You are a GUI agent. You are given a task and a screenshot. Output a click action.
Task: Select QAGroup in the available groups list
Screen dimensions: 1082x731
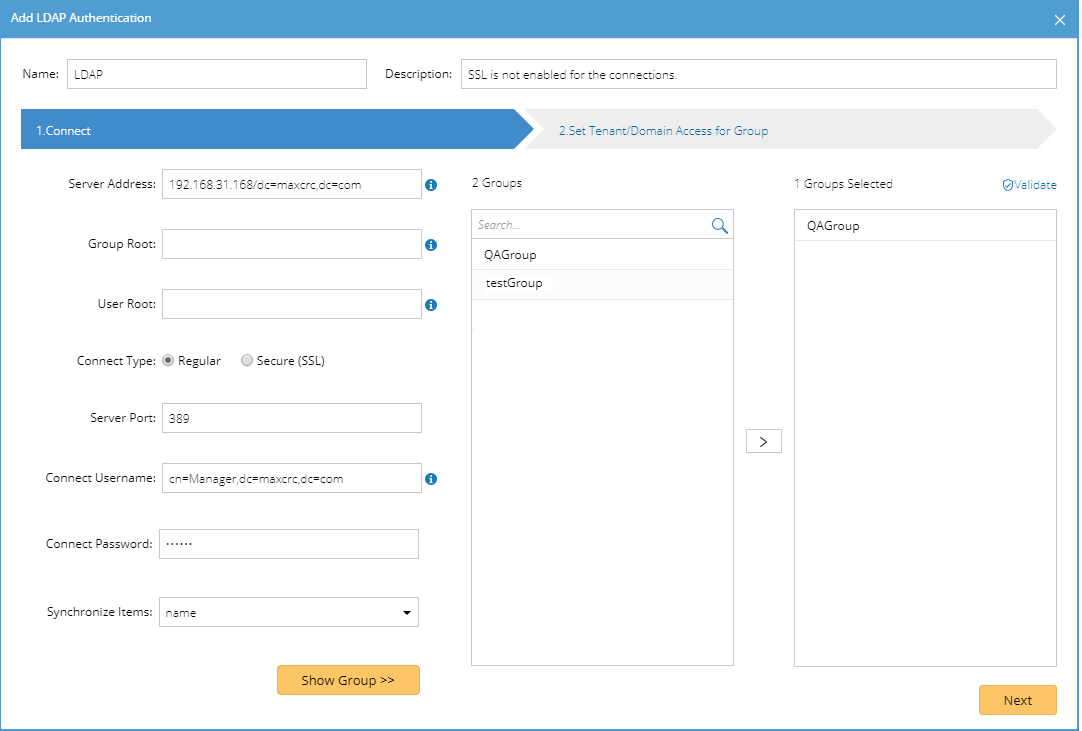[x=510, y=255]
